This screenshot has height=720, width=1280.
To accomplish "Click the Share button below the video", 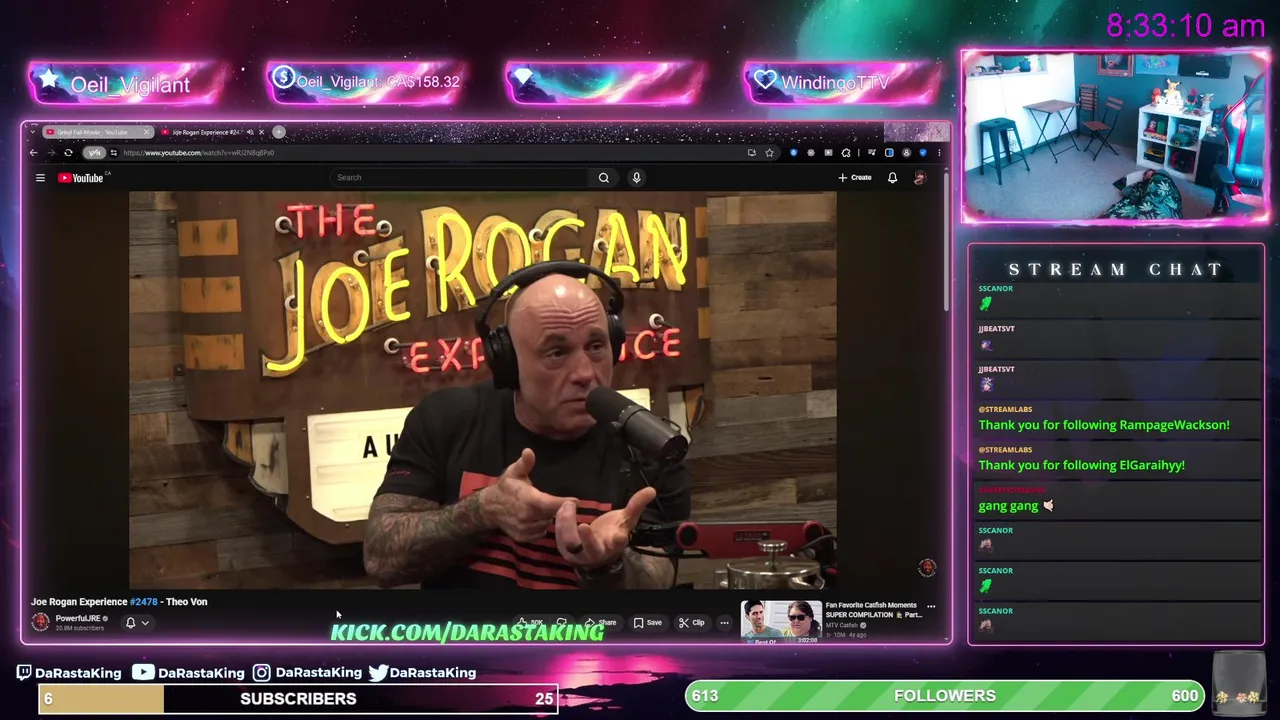I will point(601,623).
